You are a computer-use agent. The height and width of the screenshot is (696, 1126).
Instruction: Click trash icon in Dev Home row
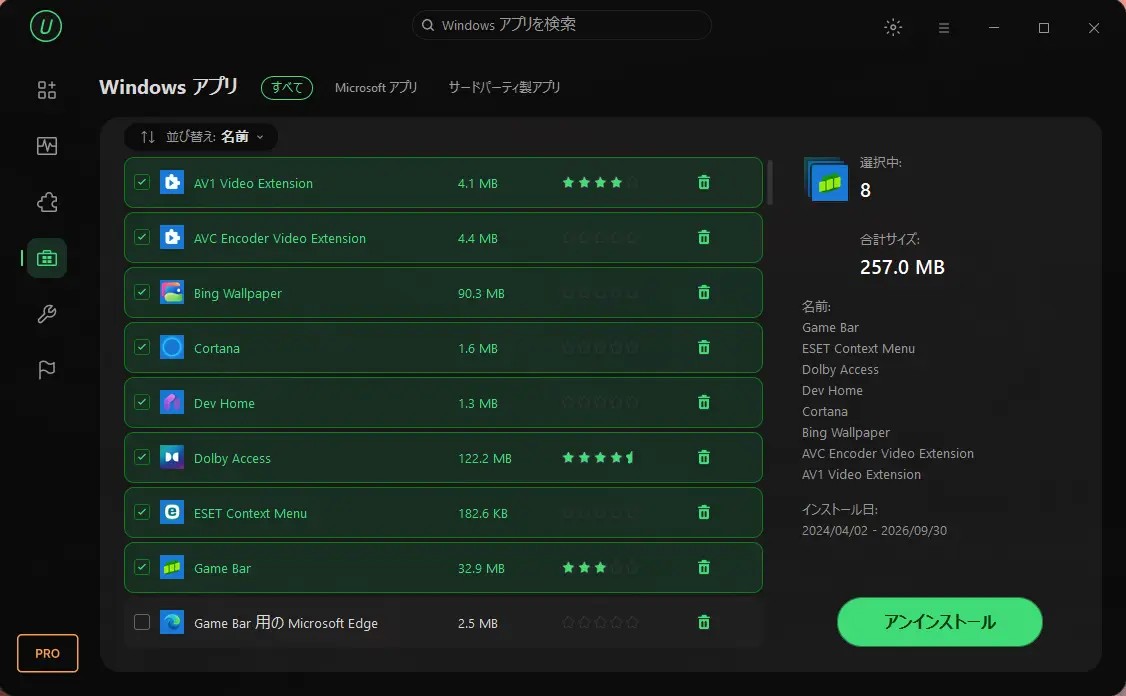(x=704, y=402)
